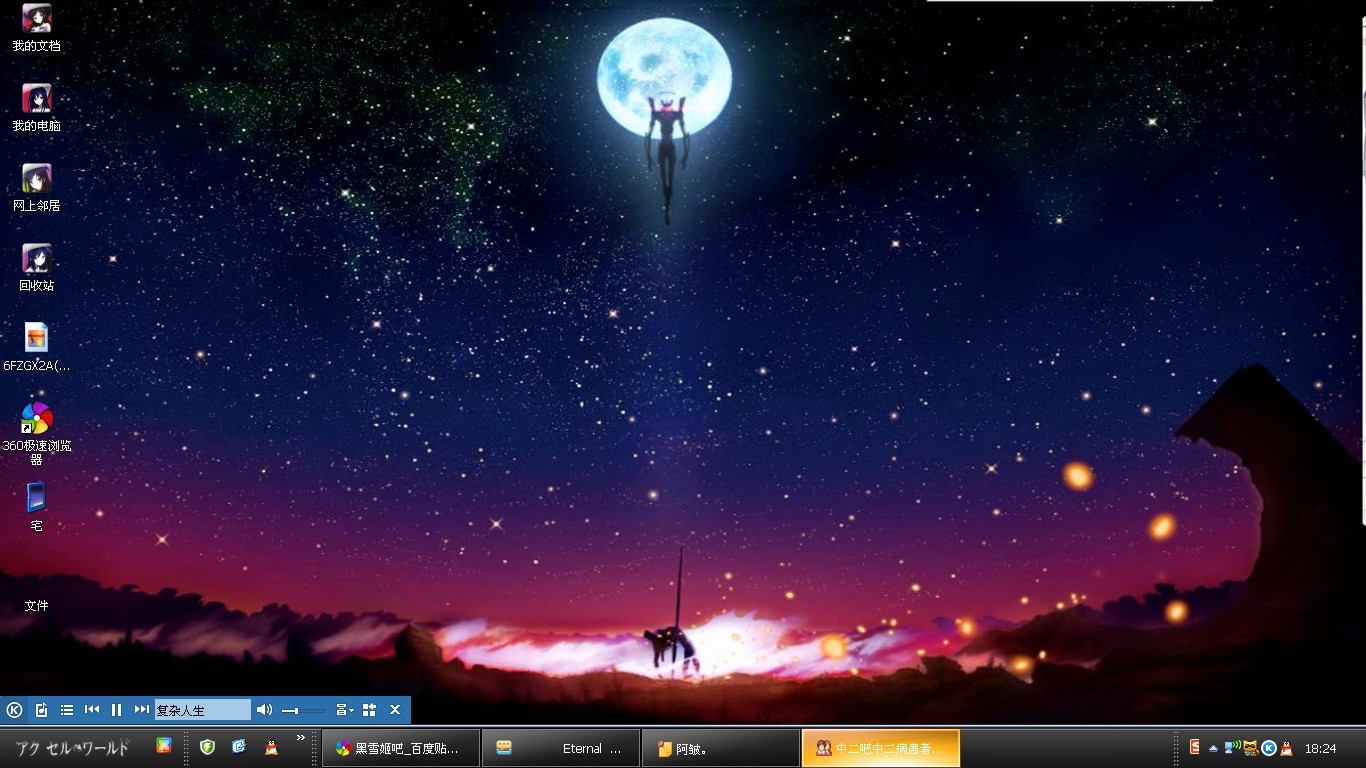Screen dimensions: 1366x768
Task: Click the 复杂人生 song title field
Action: [202, 710]
